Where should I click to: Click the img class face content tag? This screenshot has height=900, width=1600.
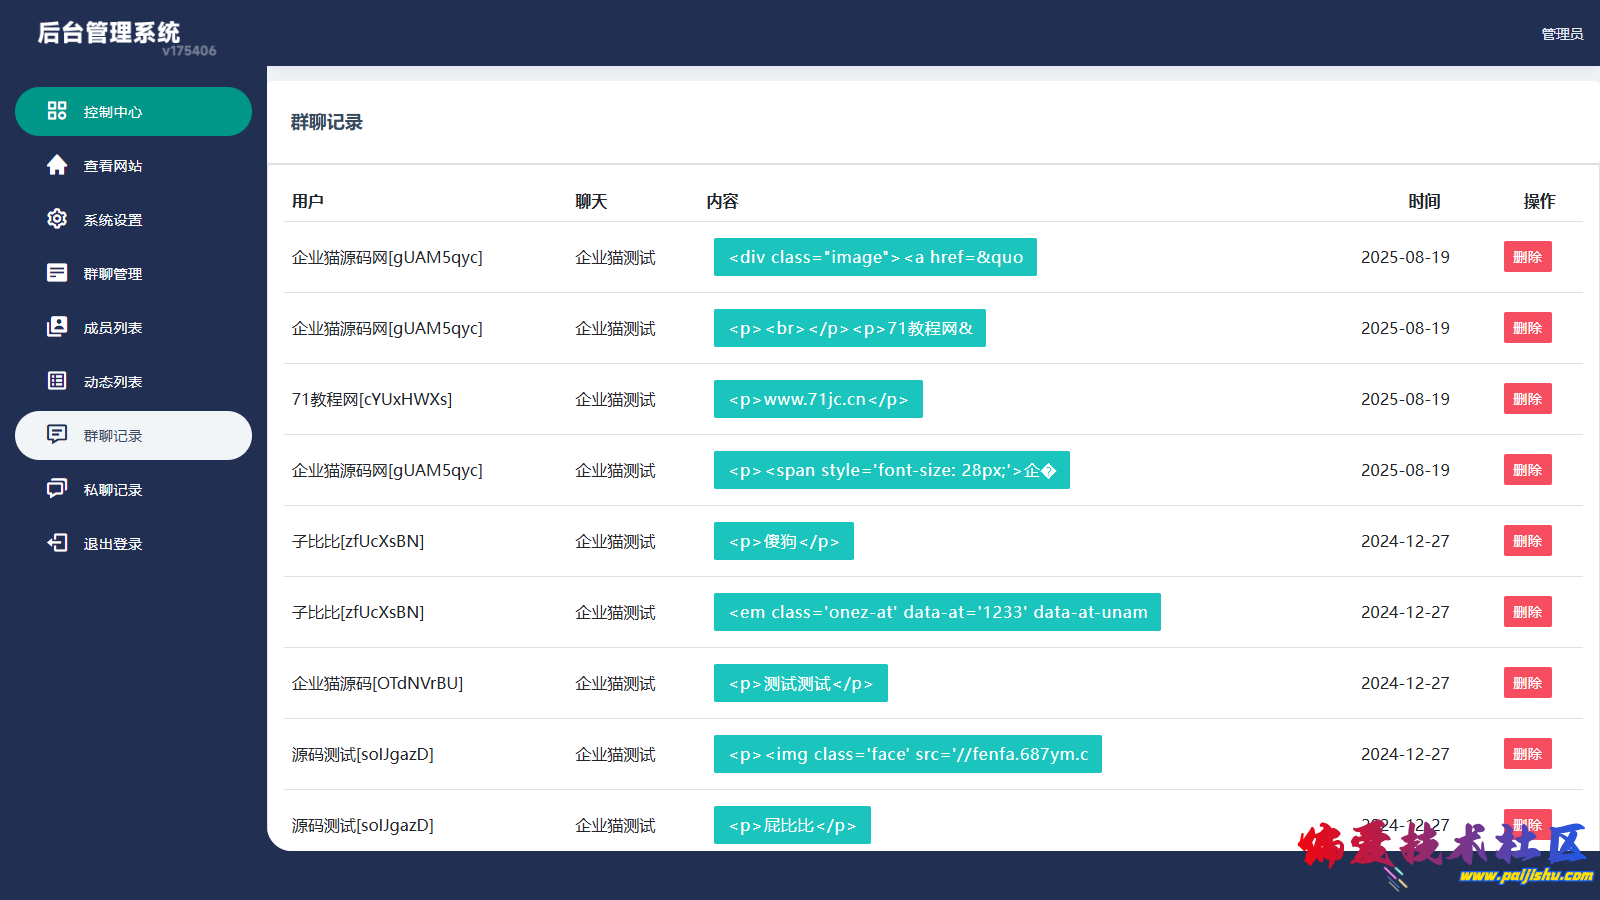(x=907, y=754)
